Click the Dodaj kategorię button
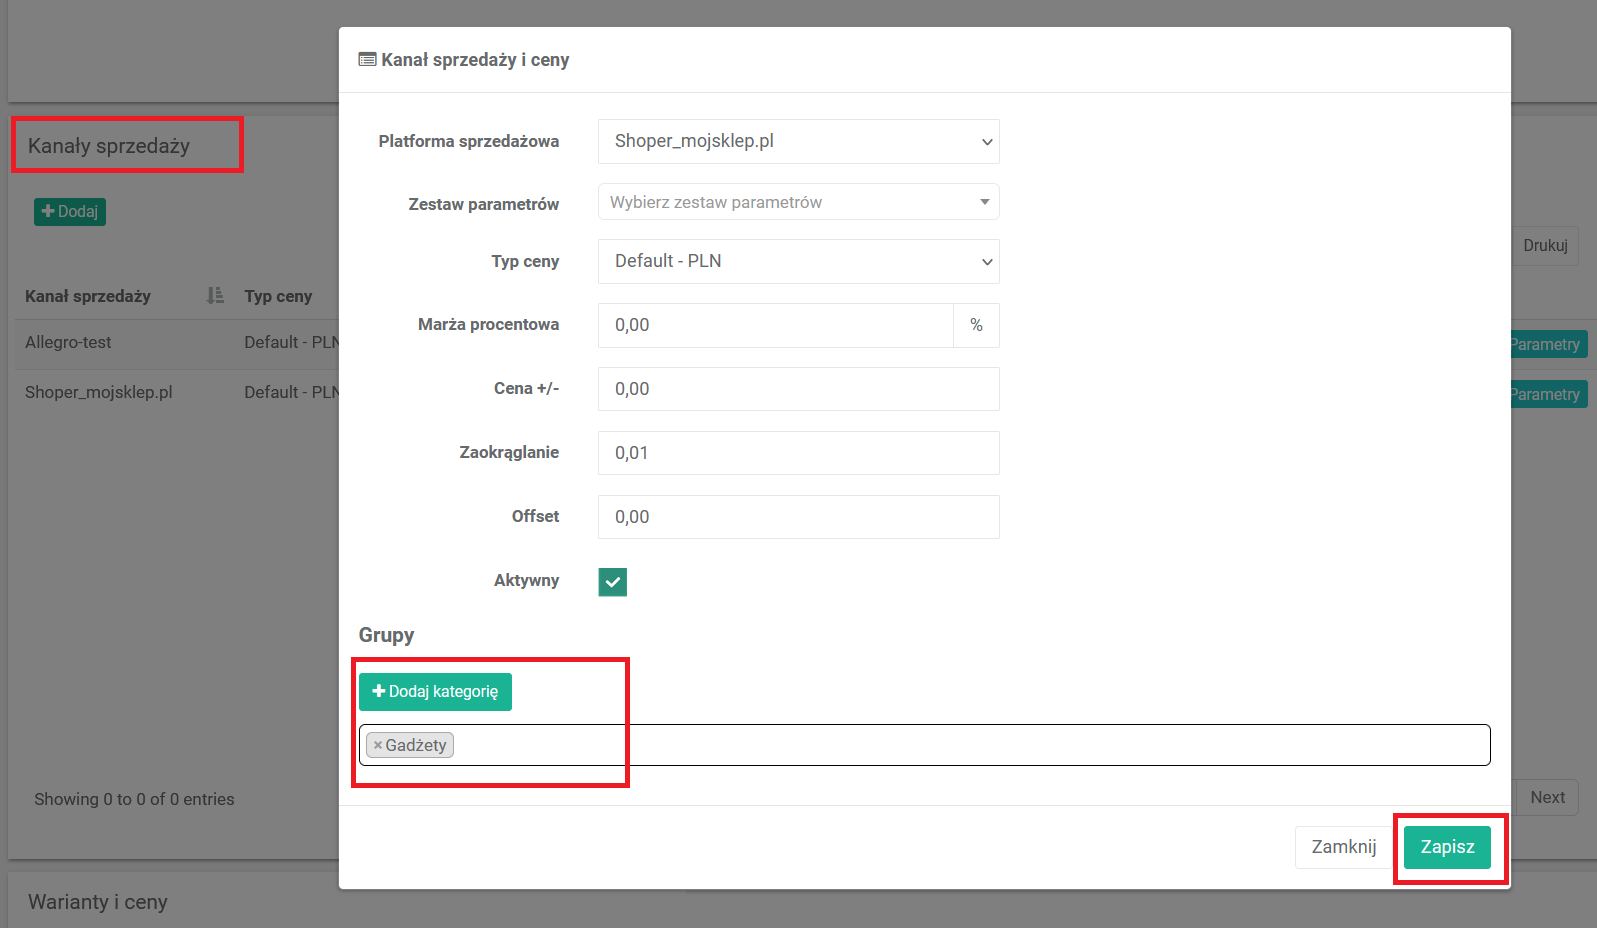 435,692
